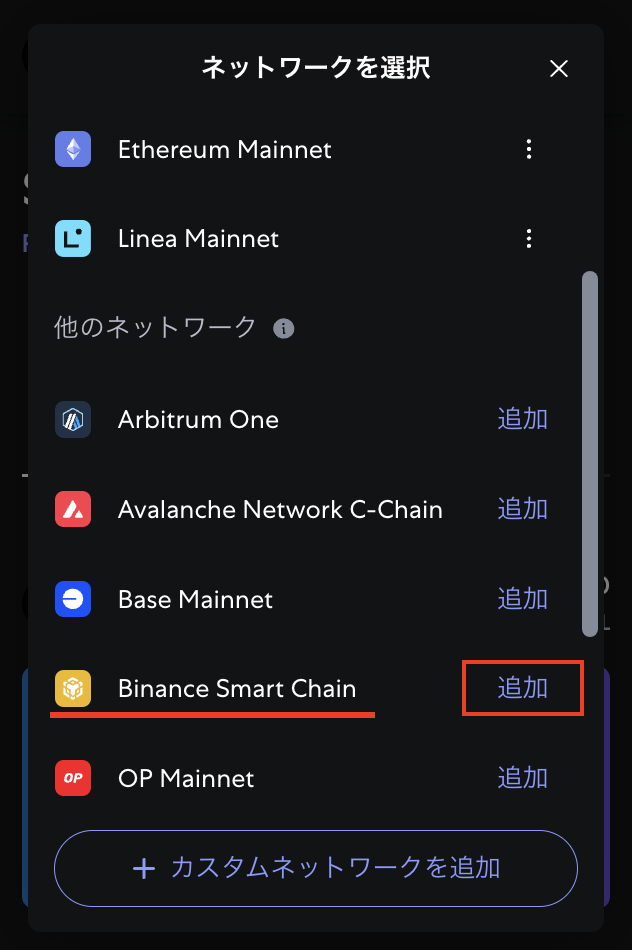The height and width of the screenshot is (950, 632).
Task: Add the Arbitrum One network via 追加
Action: point(522,419)
